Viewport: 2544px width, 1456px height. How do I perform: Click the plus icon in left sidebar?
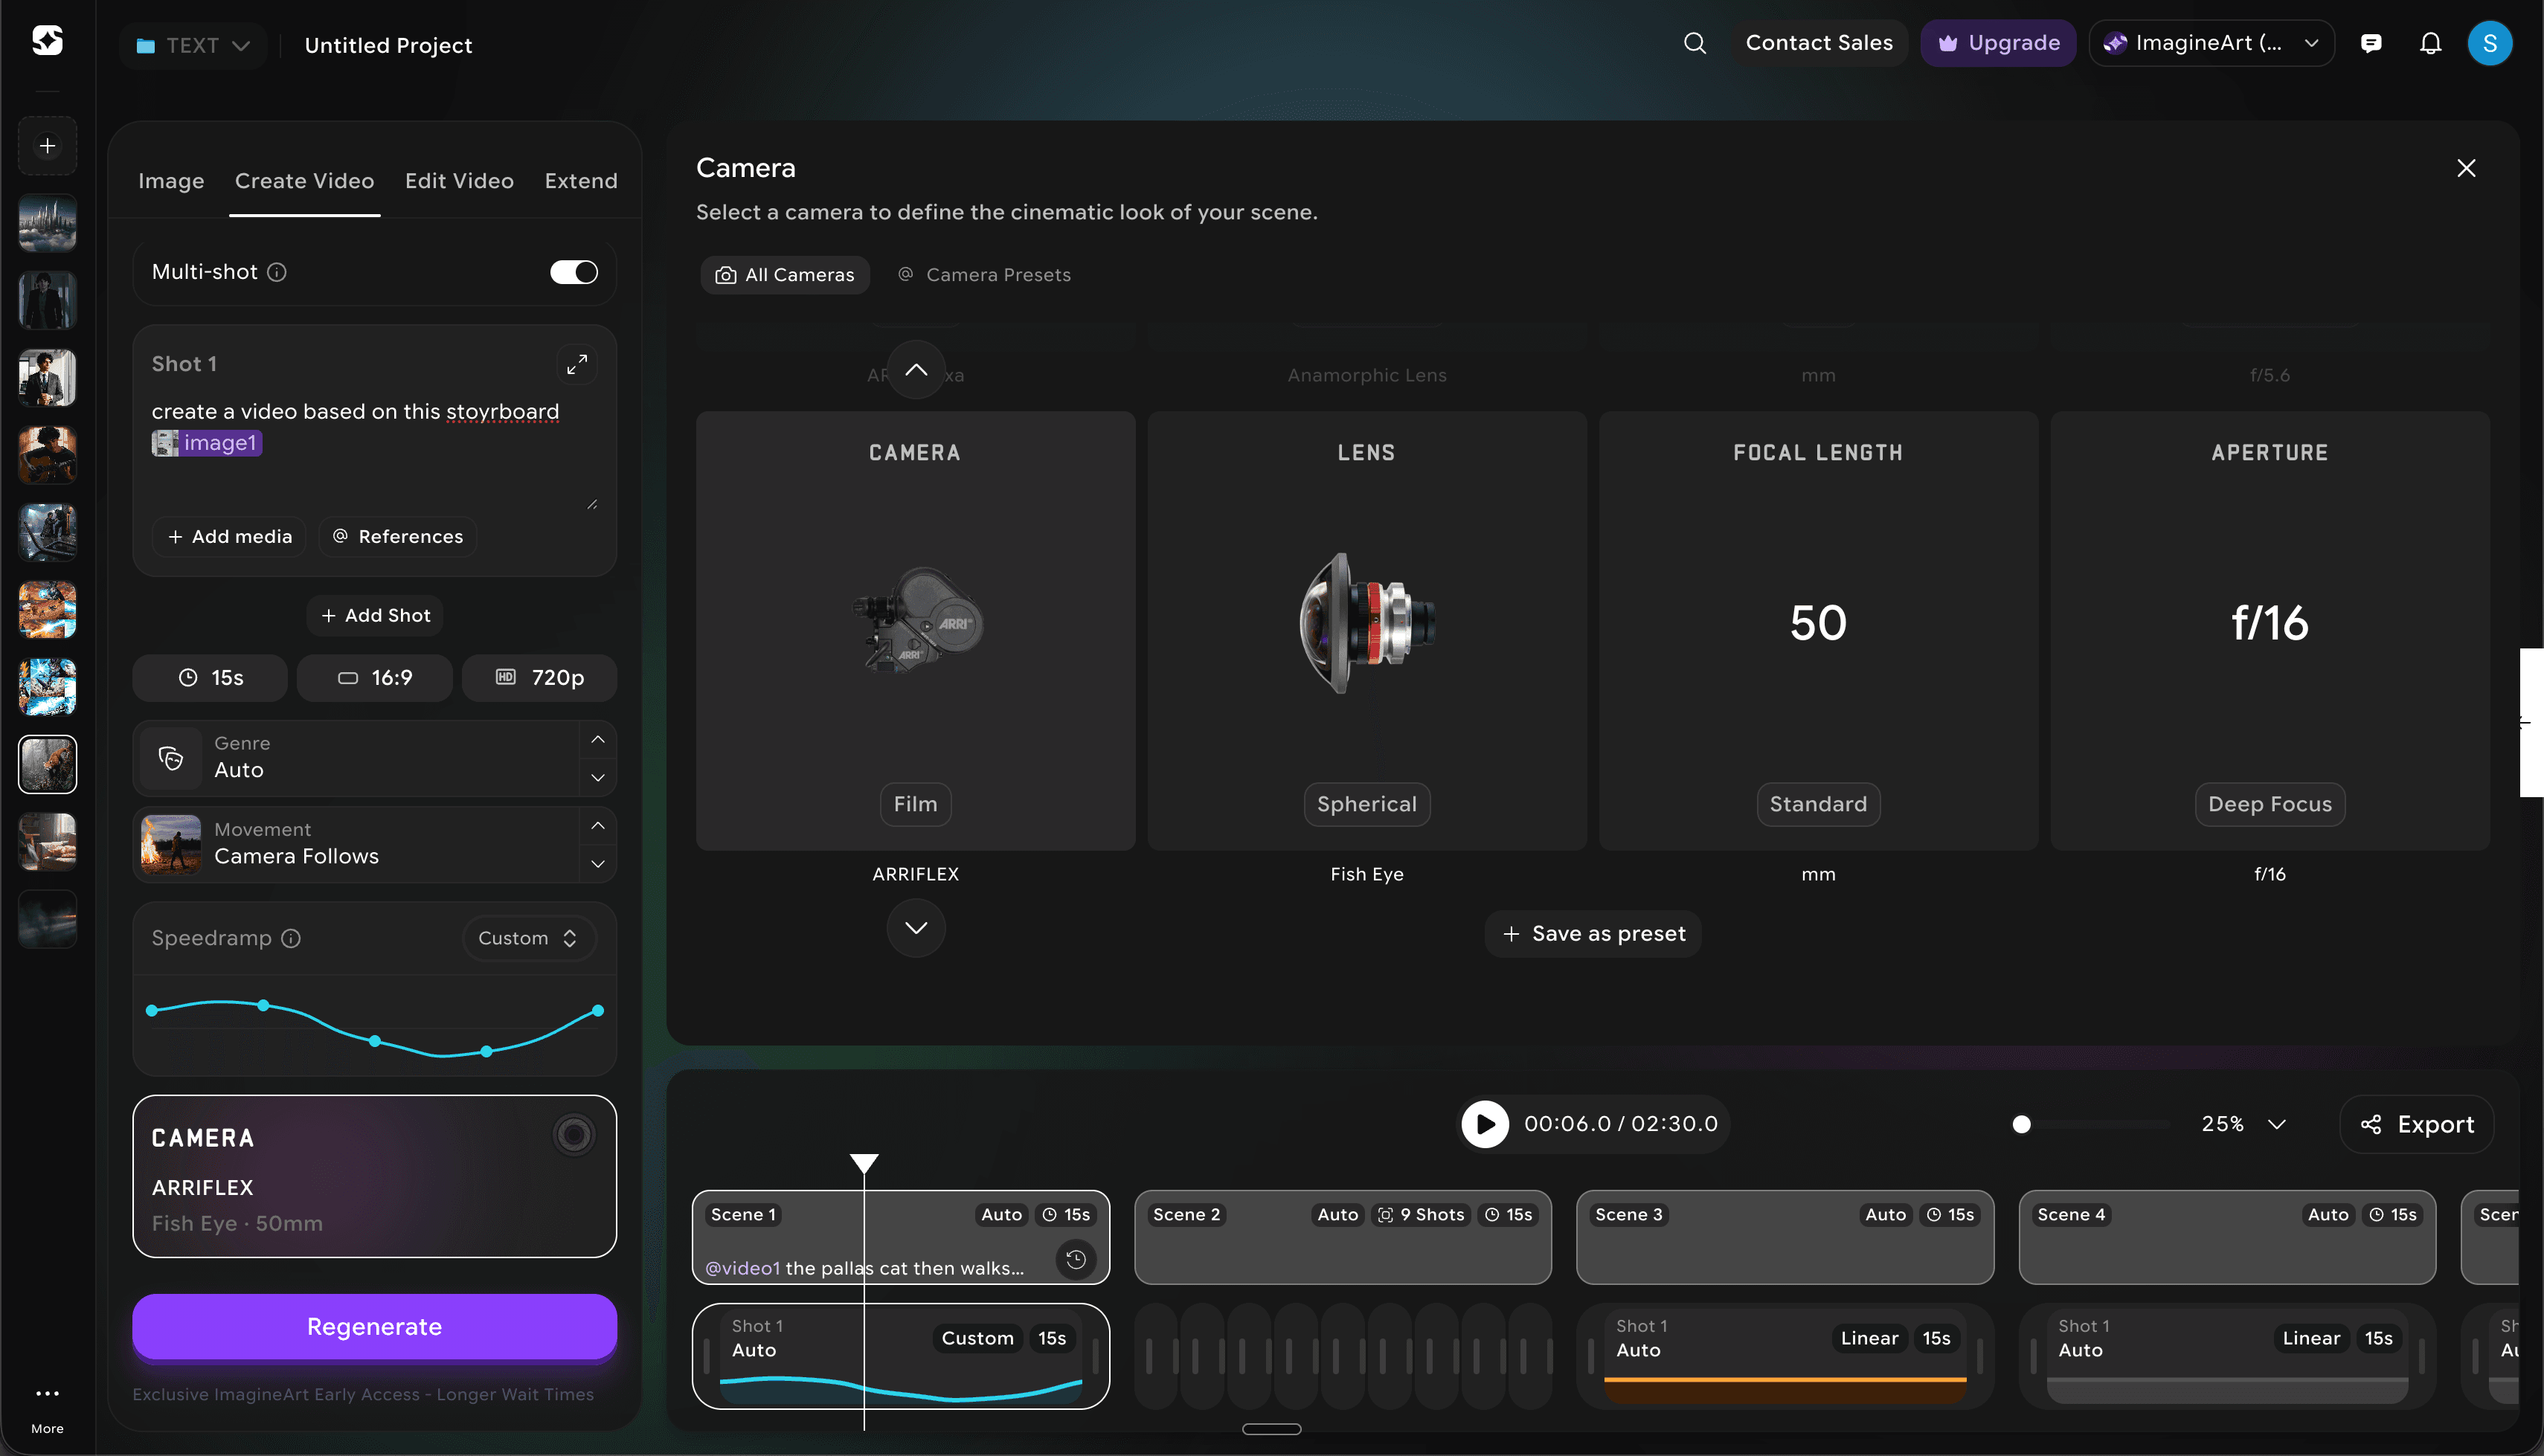(47, 146)
